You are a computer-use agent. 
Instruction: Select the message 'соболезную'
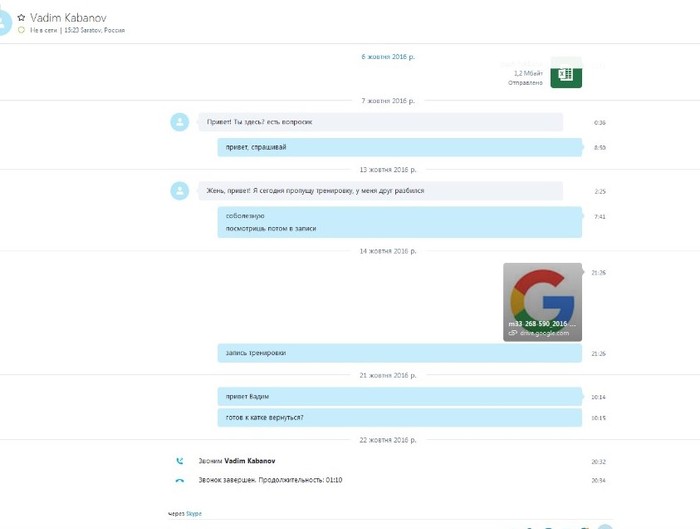click(x=245, y=216)
